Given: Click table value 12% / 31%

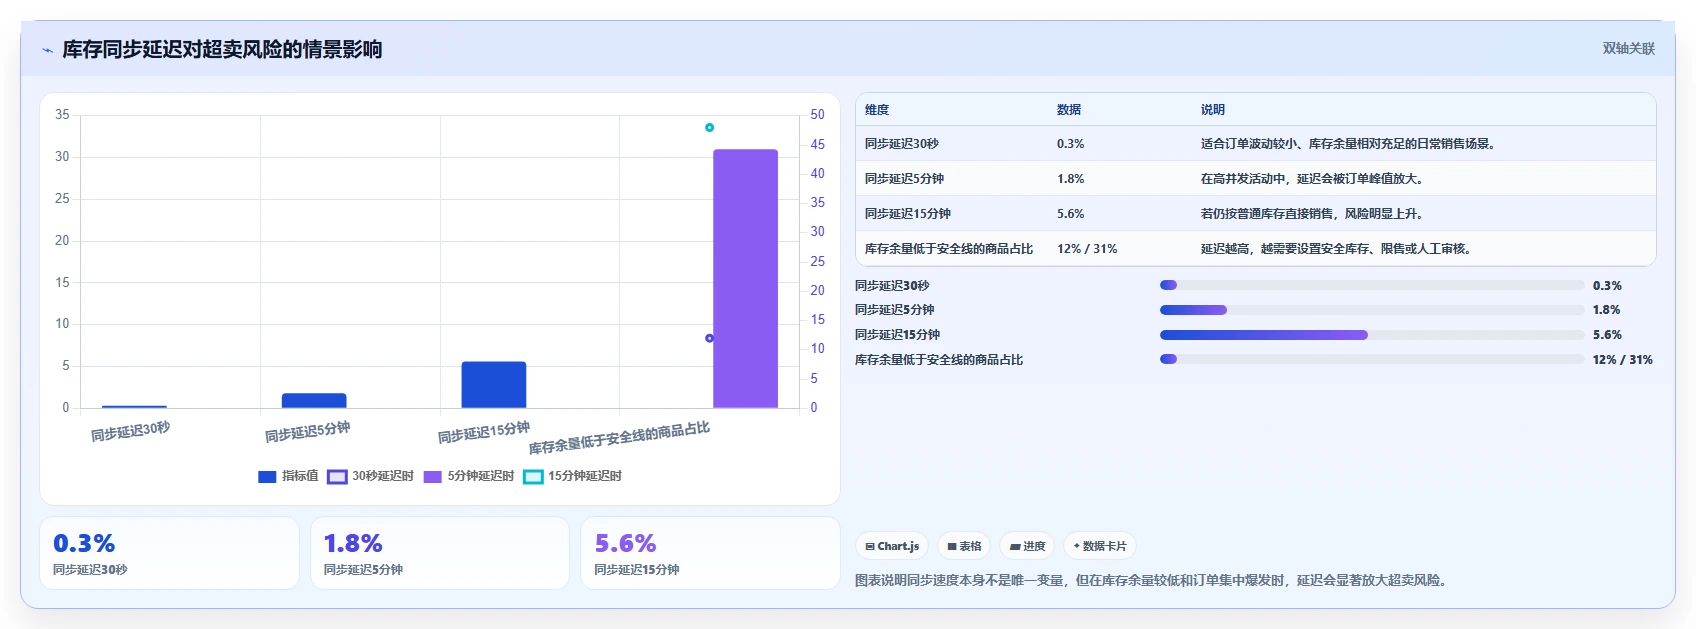Looking at the screenshot, I should point(1087,249).
